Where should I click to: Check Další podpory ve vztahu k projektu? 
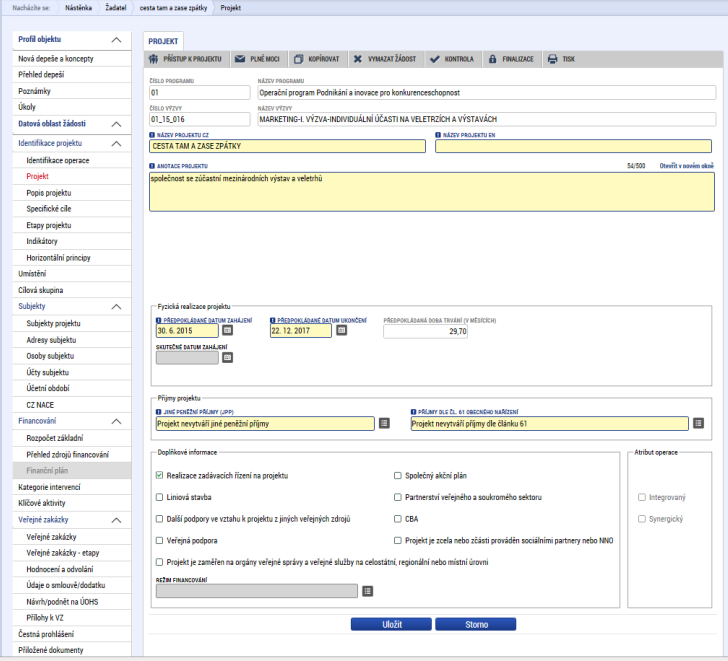(160, 519)
